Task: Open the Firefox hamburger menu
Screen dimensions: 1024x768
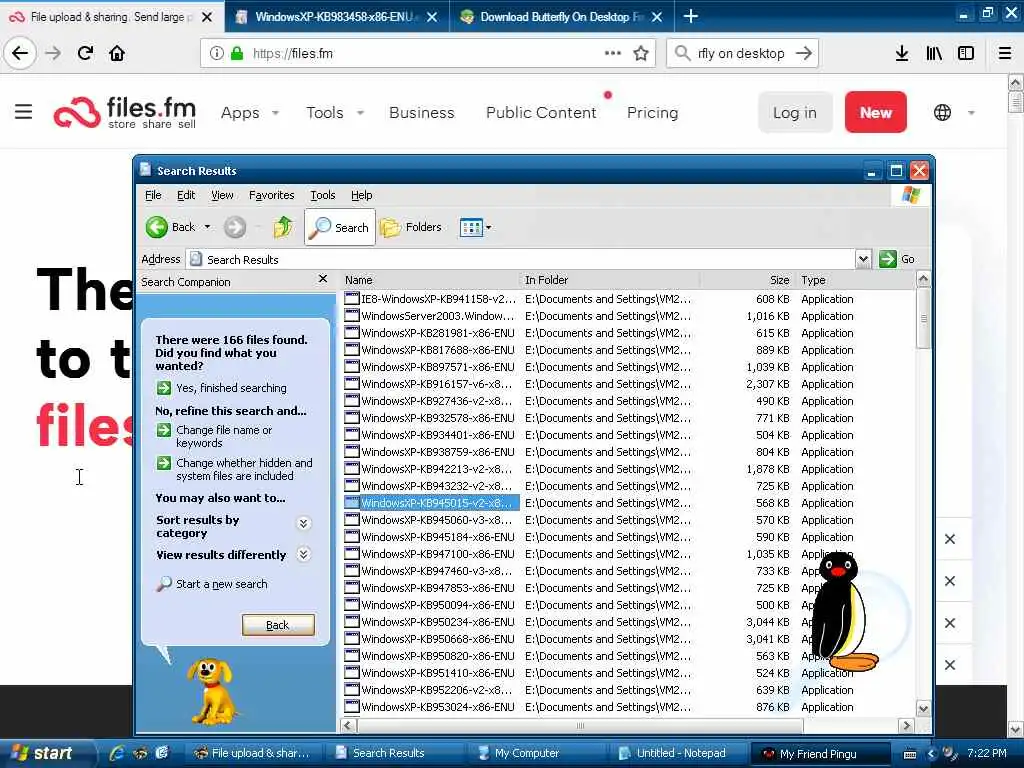Action: tap(1005, 54)
